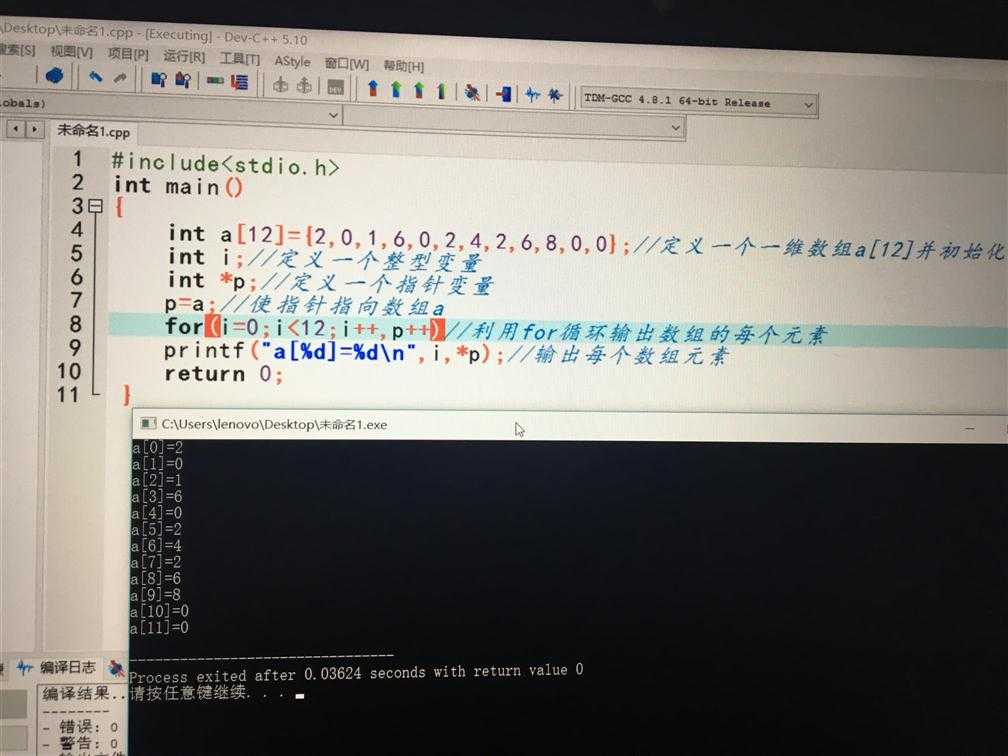Viewport: 1008px width, 756px height.
Task: Open the 窗口[W] menu
Action: coord(346,64)
